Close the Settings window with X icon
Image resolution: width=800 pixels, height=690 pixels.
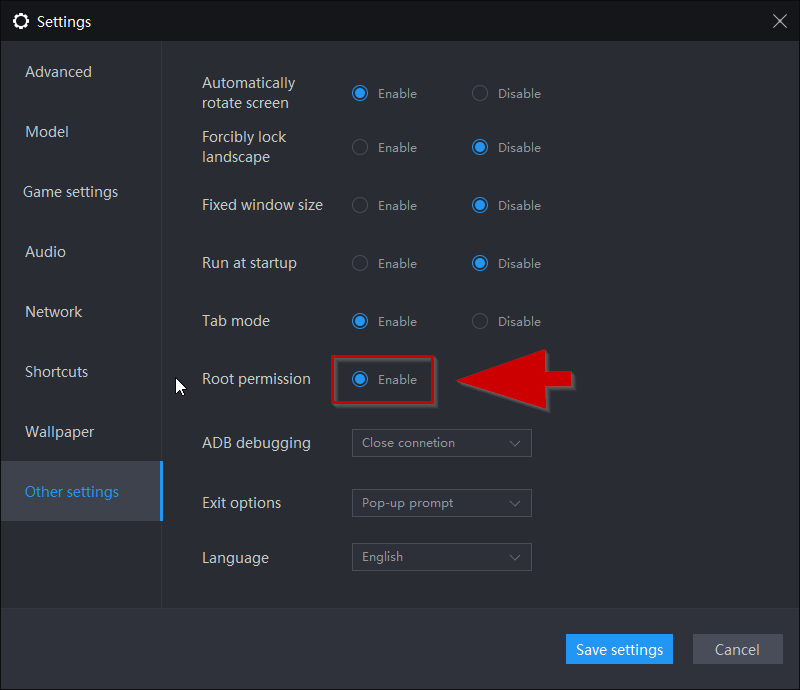pyautogui.click(x=780, y=21)
